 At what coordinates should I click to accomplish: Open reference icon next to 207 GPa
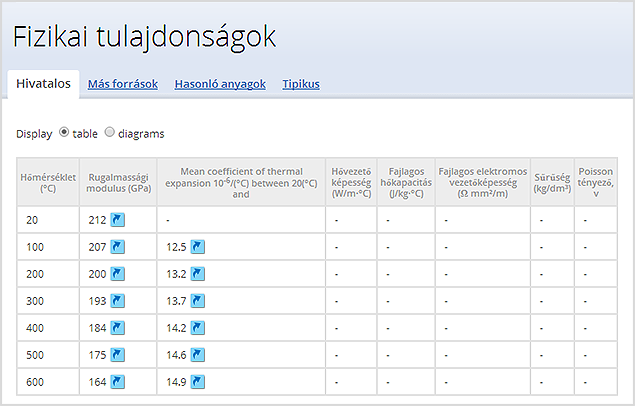[118, 247]
